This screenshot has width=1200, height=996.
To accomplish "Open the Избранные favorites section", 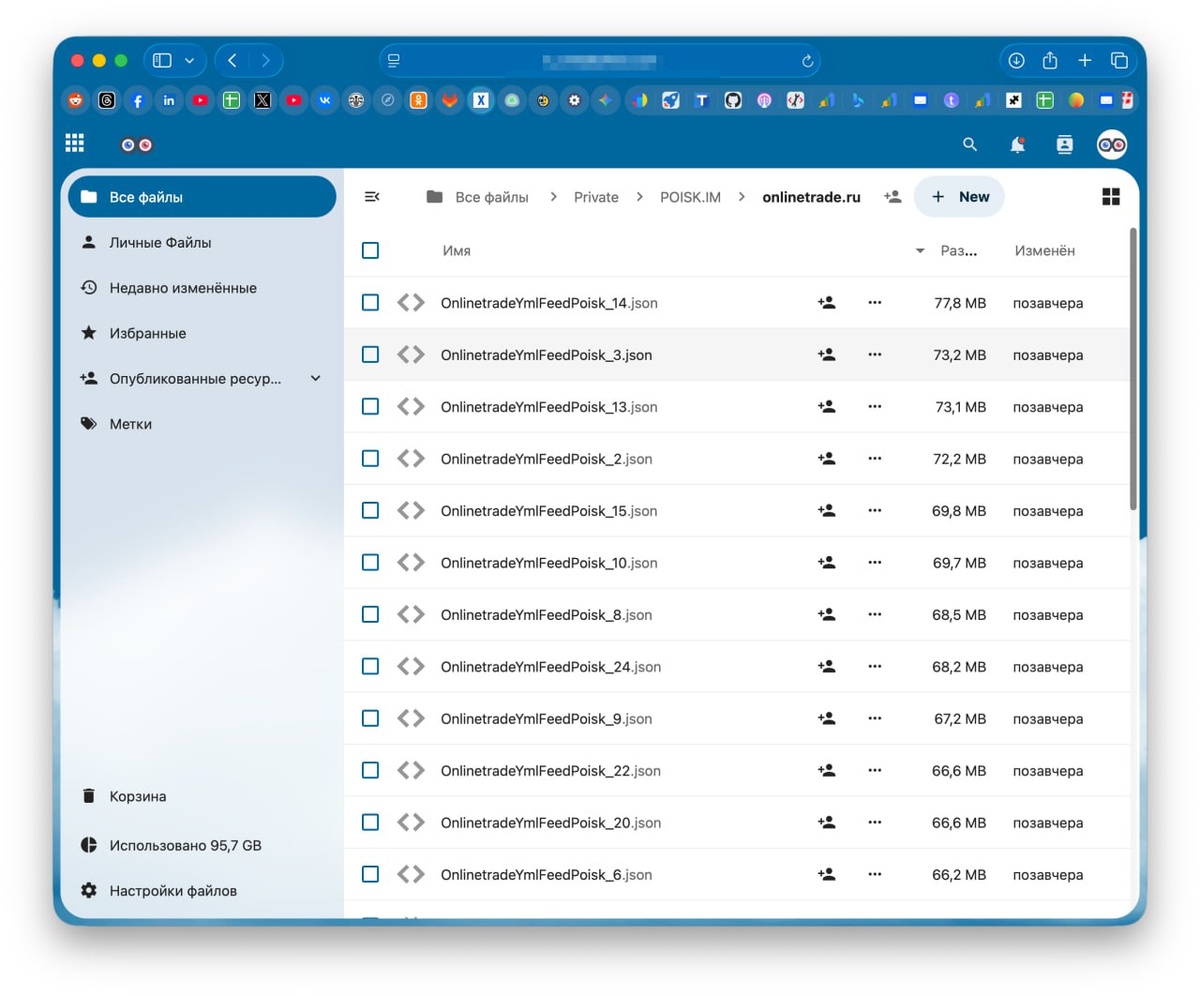I will [x=148, y=333].
